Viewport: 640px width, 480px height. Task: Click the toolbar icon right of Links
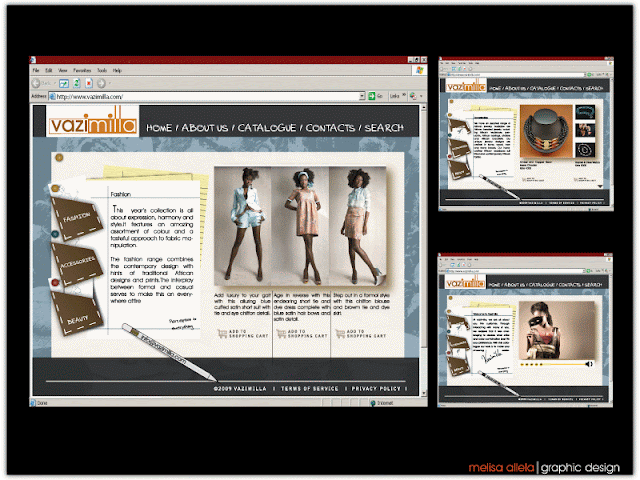pos(413,96)
